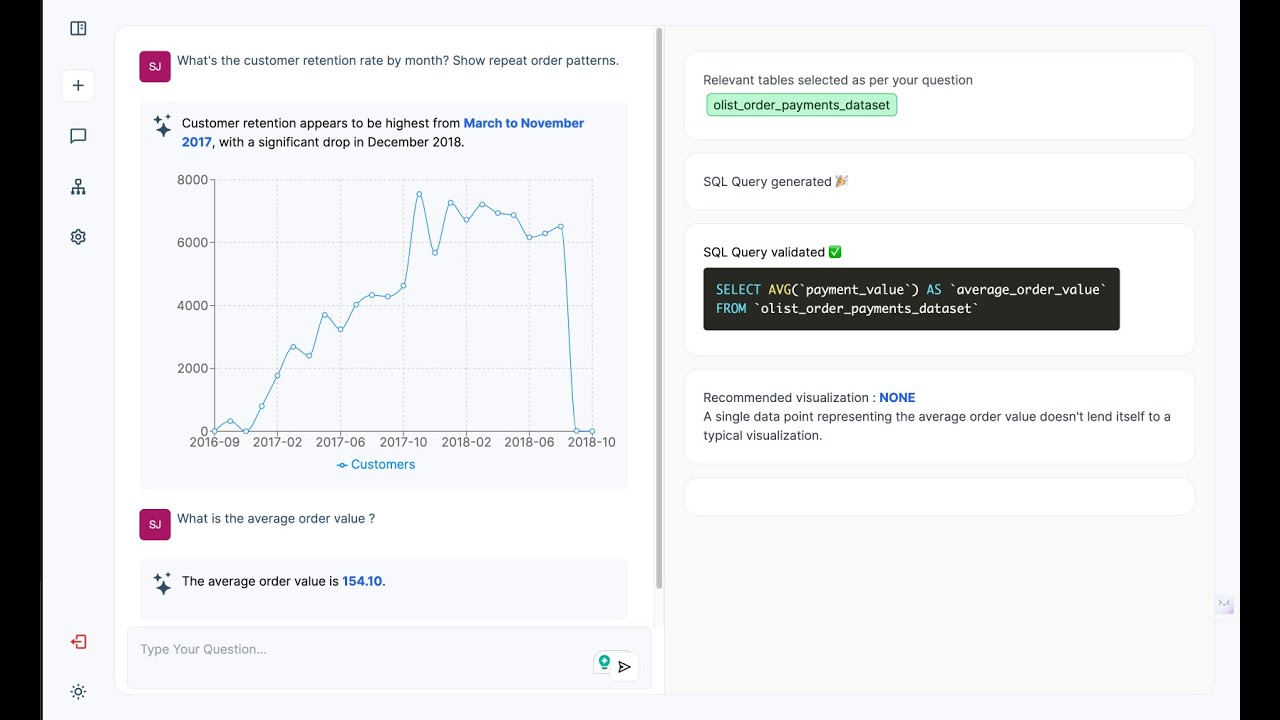Click the 154.10 highlighted value
This screenshot has width=1280, height=720.
362,581
